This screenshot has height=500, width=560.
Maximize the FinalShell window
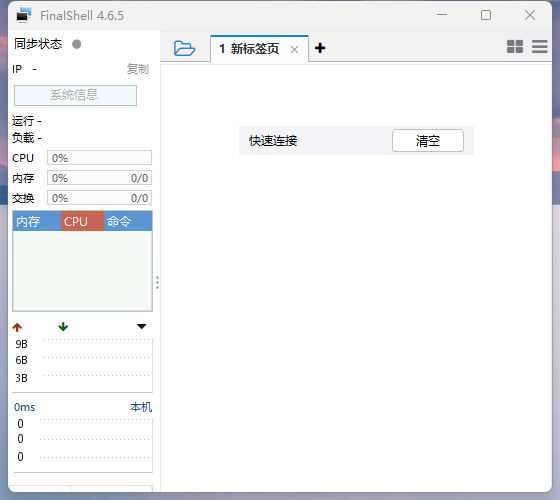coord(486,15)
